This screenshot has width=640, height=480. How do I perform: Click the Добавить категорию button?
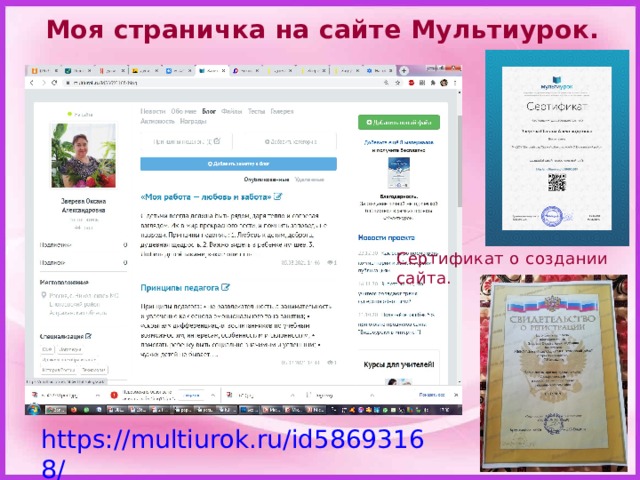click(291, 142)
